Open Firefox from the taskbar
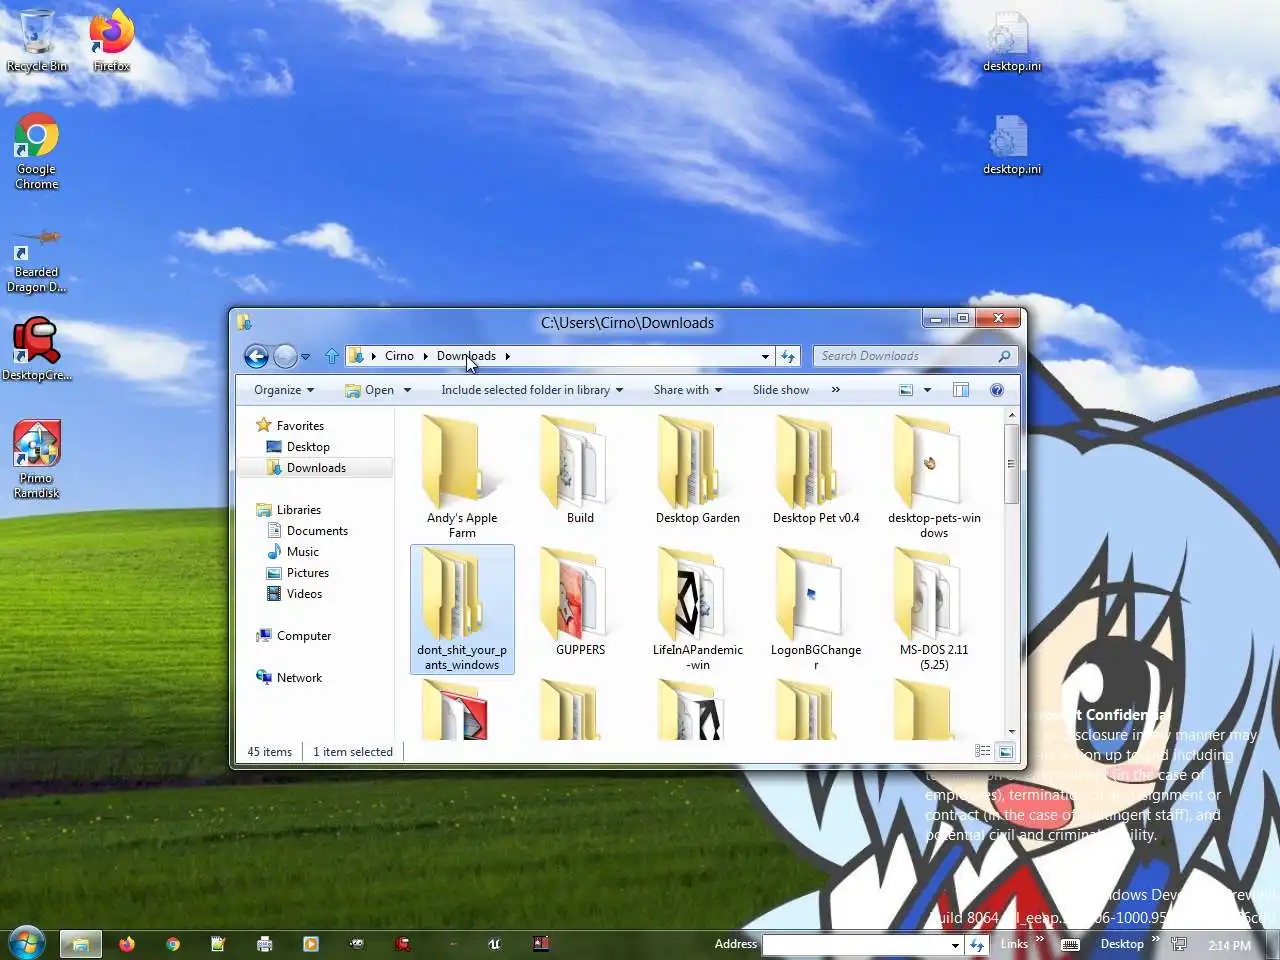Viewport: 1280px width, 960px height. coord(127,943)
